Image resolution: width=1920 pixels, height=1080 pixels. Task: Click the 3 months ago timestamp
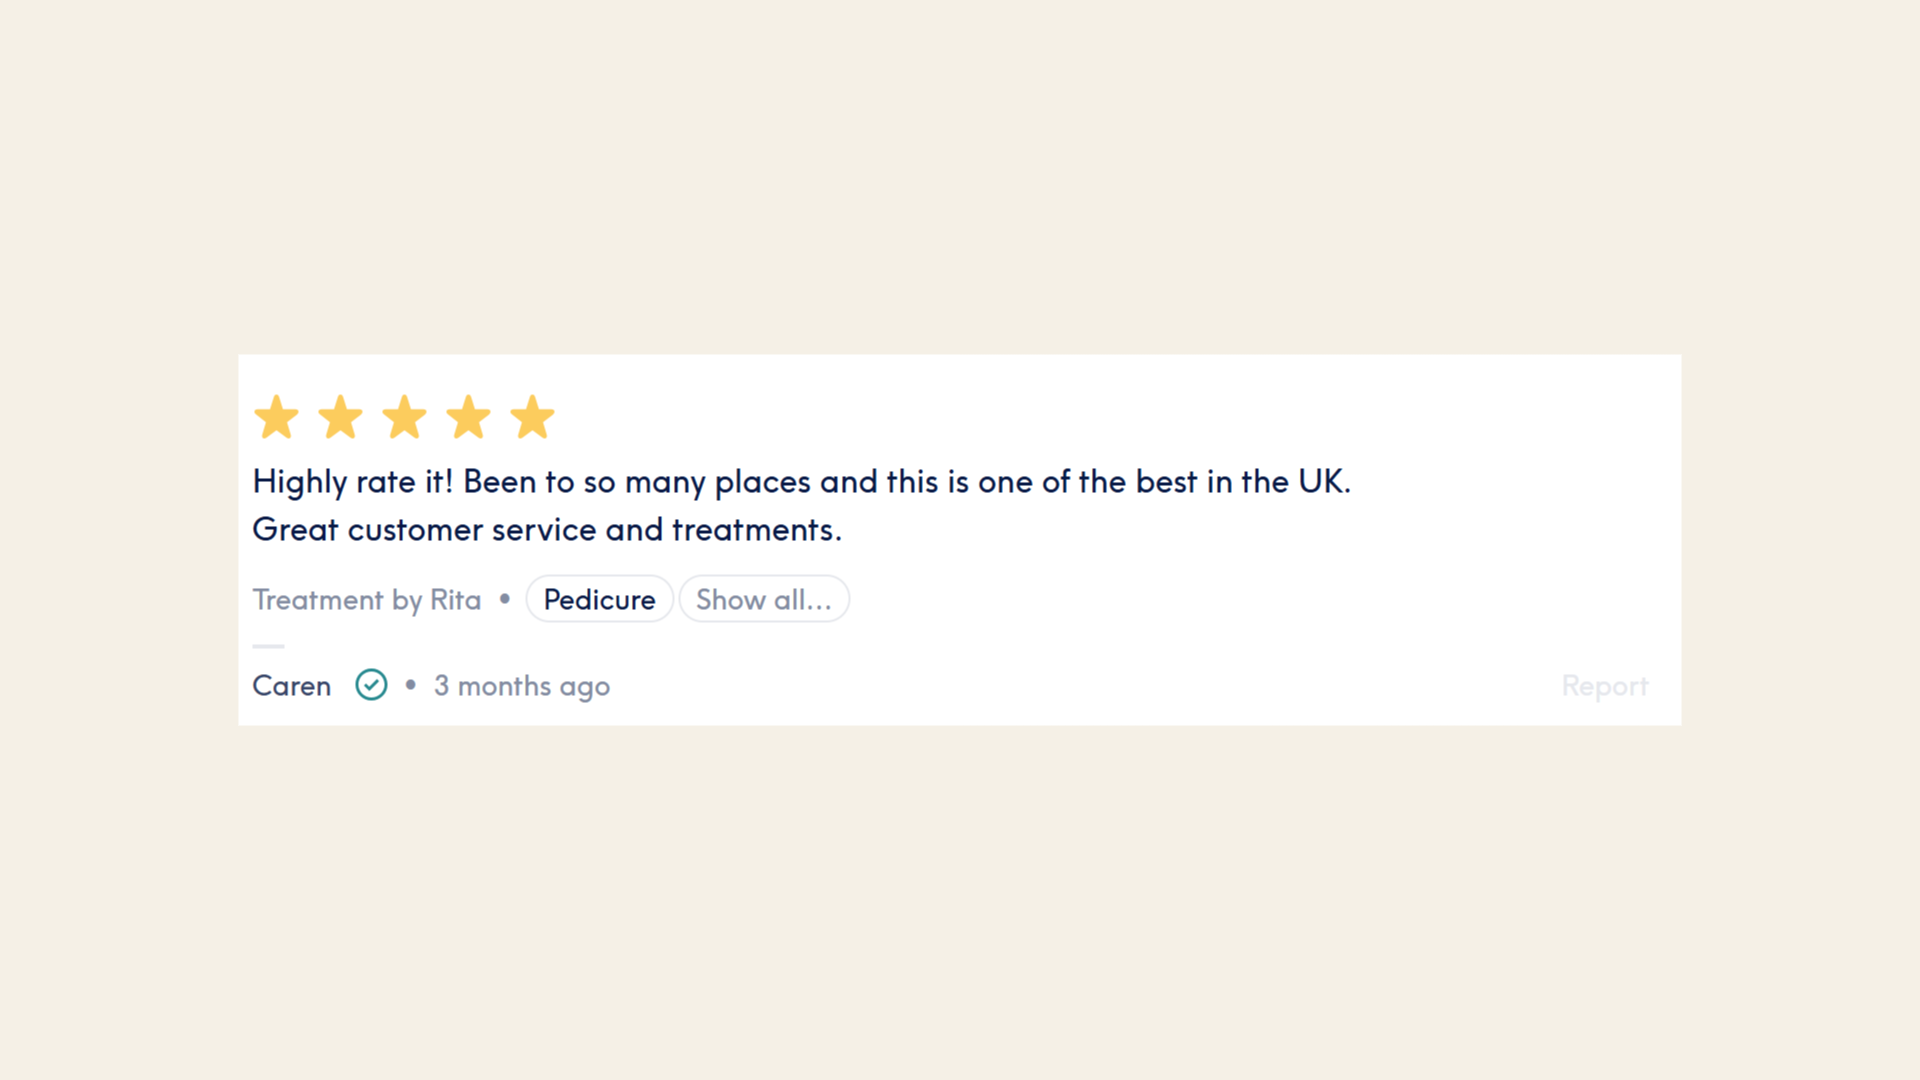[521, 687]
